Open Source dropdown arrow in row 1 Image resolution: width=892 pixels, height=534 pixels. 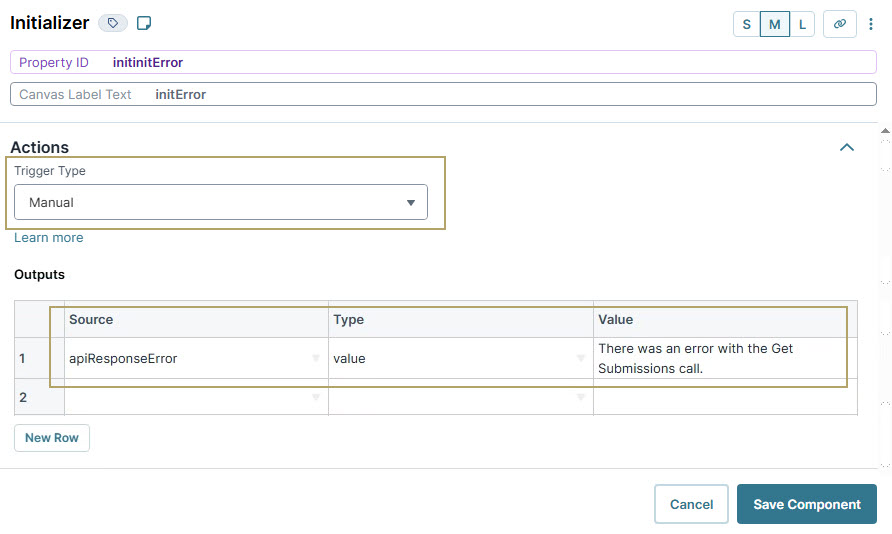click(x=316, y=358)
